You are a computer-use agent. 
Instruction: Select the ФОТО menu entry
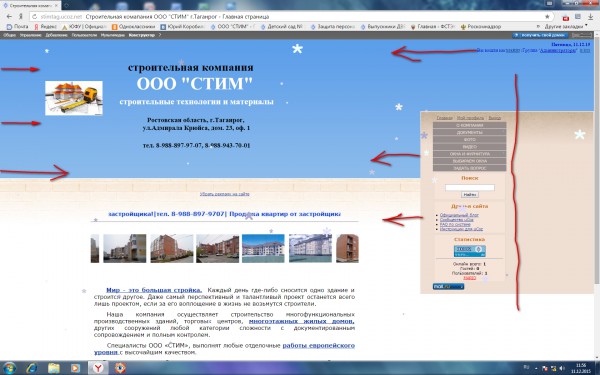(470, 140)
